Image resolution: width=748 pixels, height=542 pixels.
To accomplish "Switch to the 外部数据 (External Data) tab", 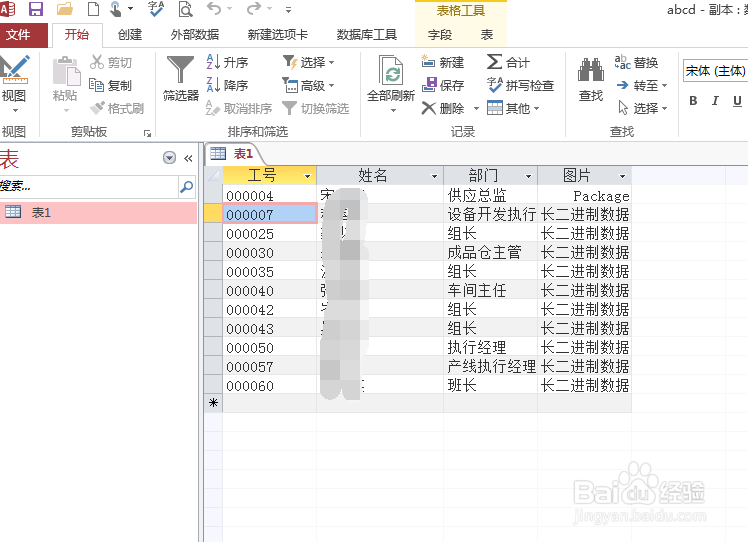I will pos(195,35).
